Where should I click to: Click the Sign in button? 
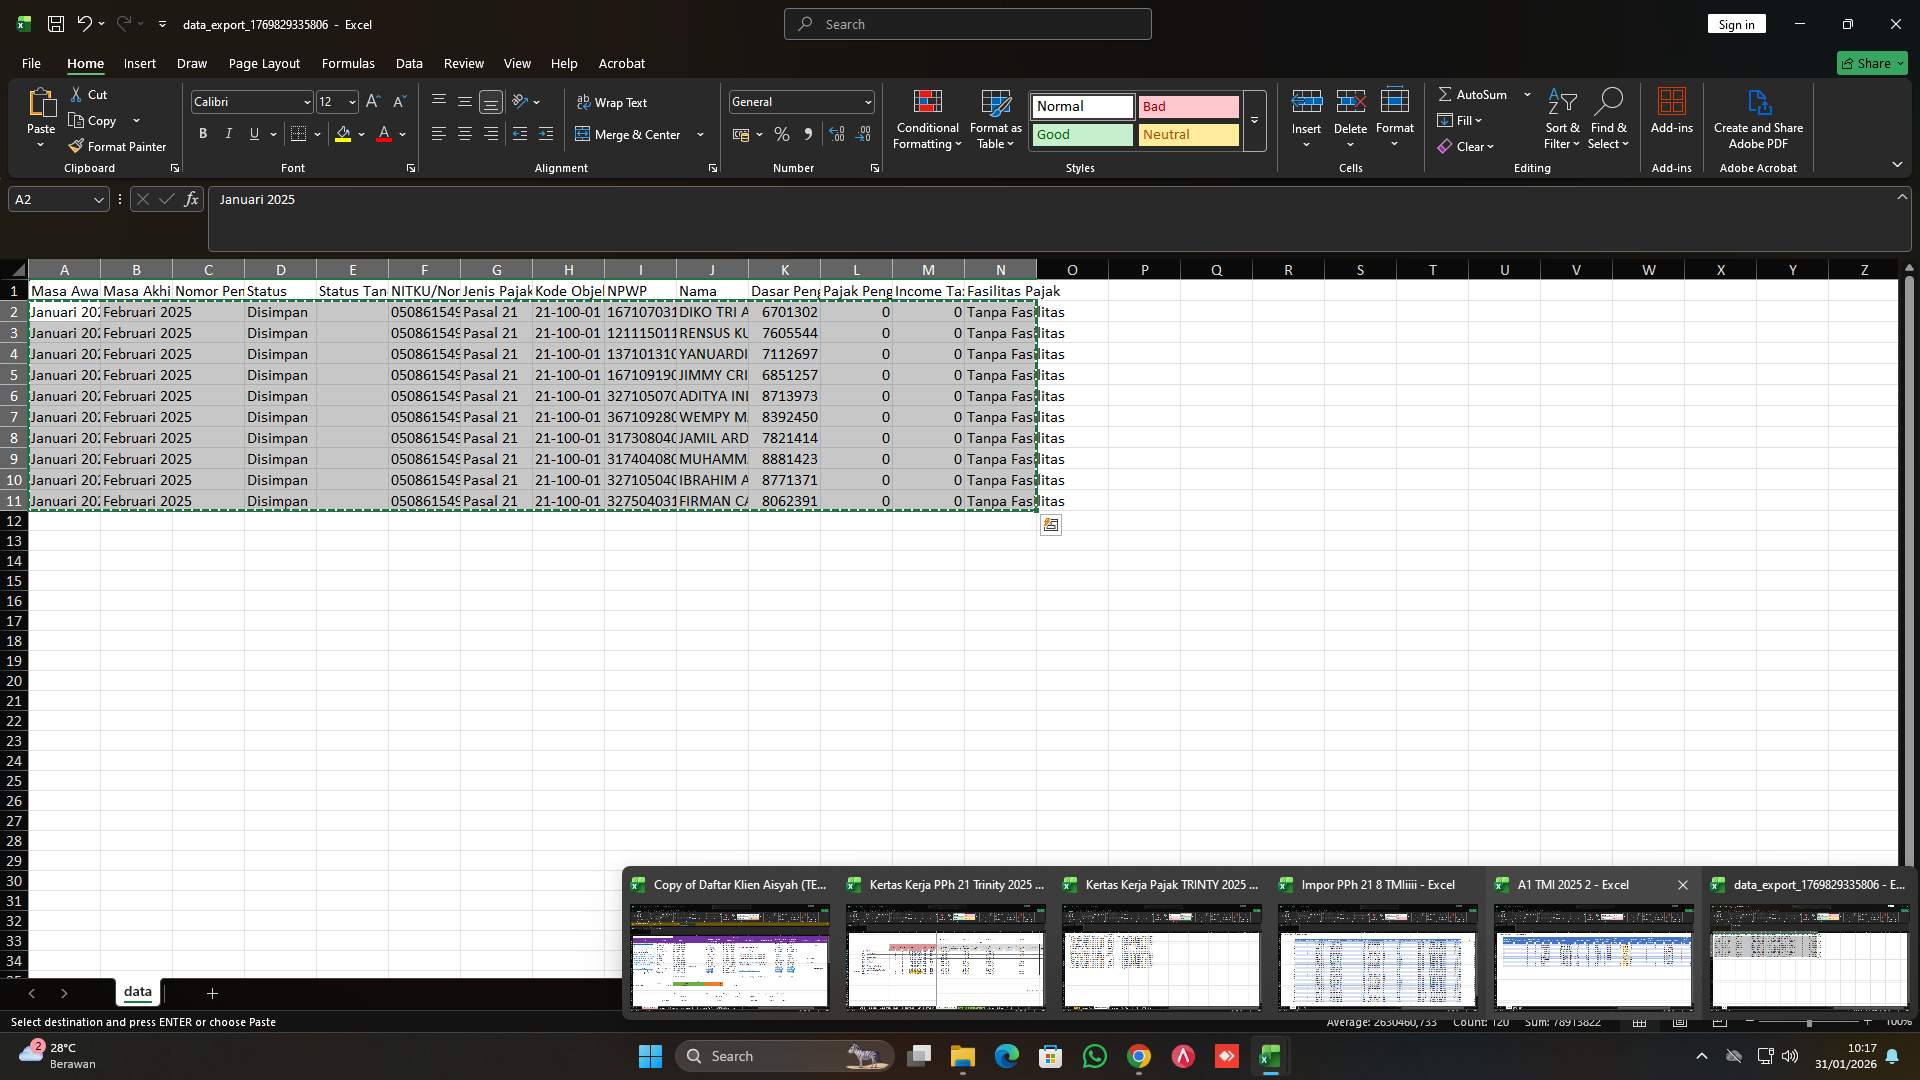[x=1736, y=23]
